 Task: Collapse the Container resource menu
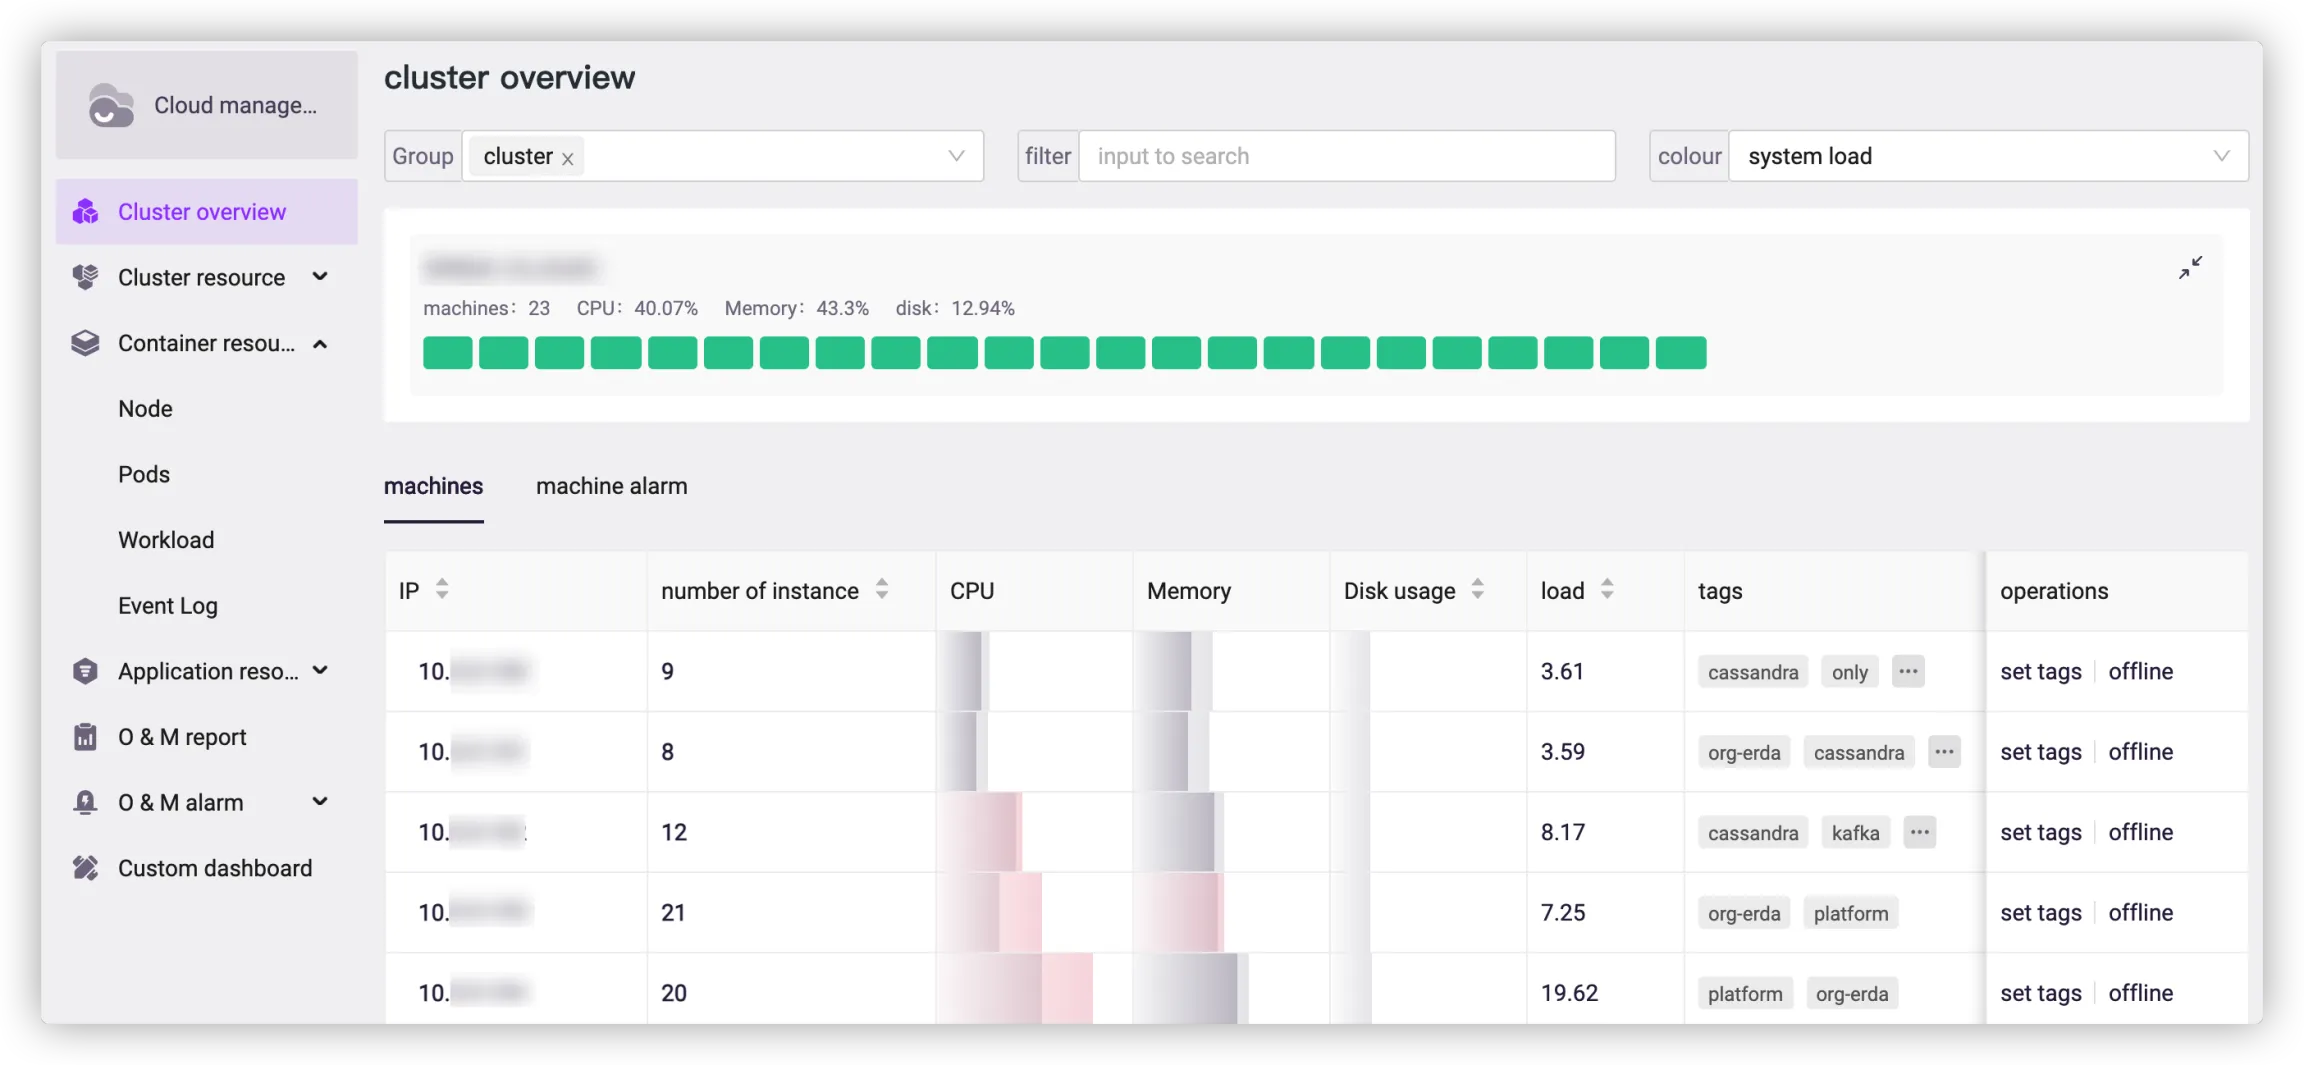pos(320,344)
